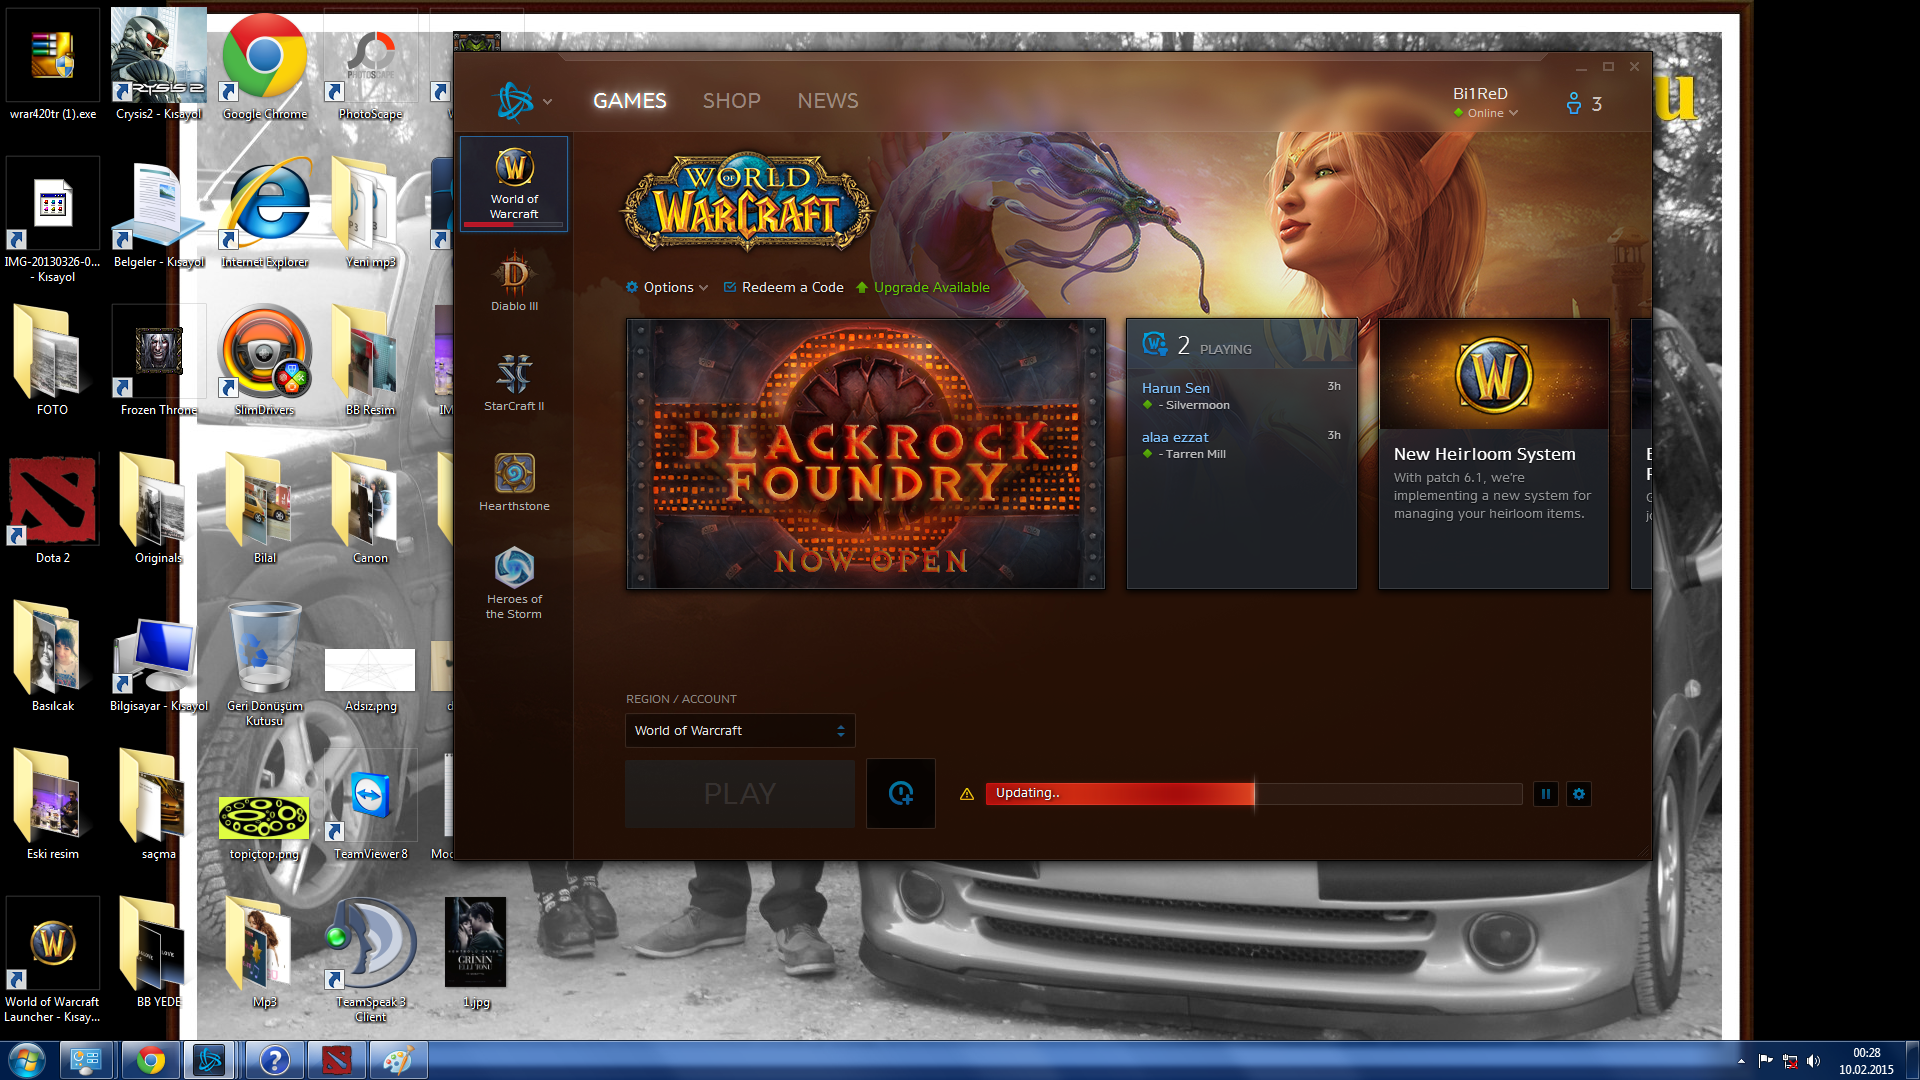1920x1080 pixels.
Task: Open the Blackrock Foundry news banner
Action: pyautogui.click(x=866, y=454)
